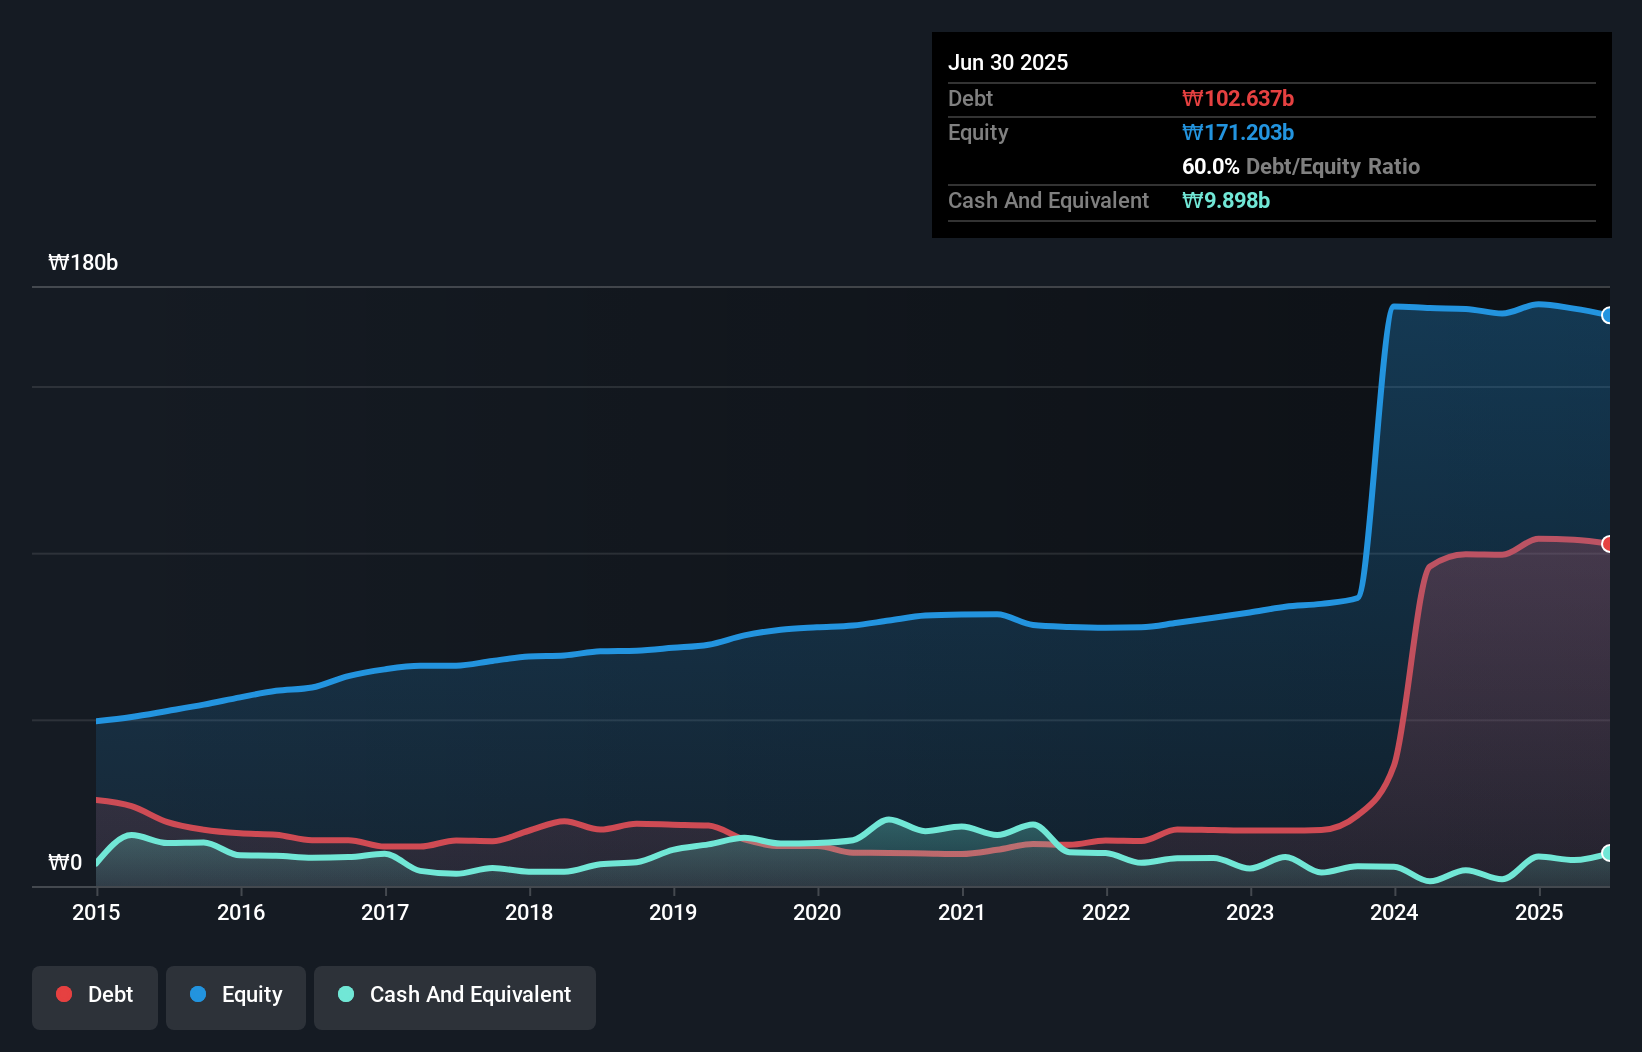Viewport: 1642px width, 1052px height.
Task: Click the Equity value ₩171.203b in the tooltip
Action: pos(1238,132)
